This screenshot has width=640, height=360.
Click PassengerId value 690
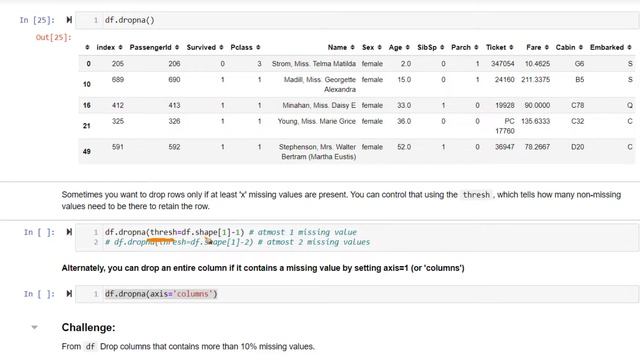click(174, 80)
